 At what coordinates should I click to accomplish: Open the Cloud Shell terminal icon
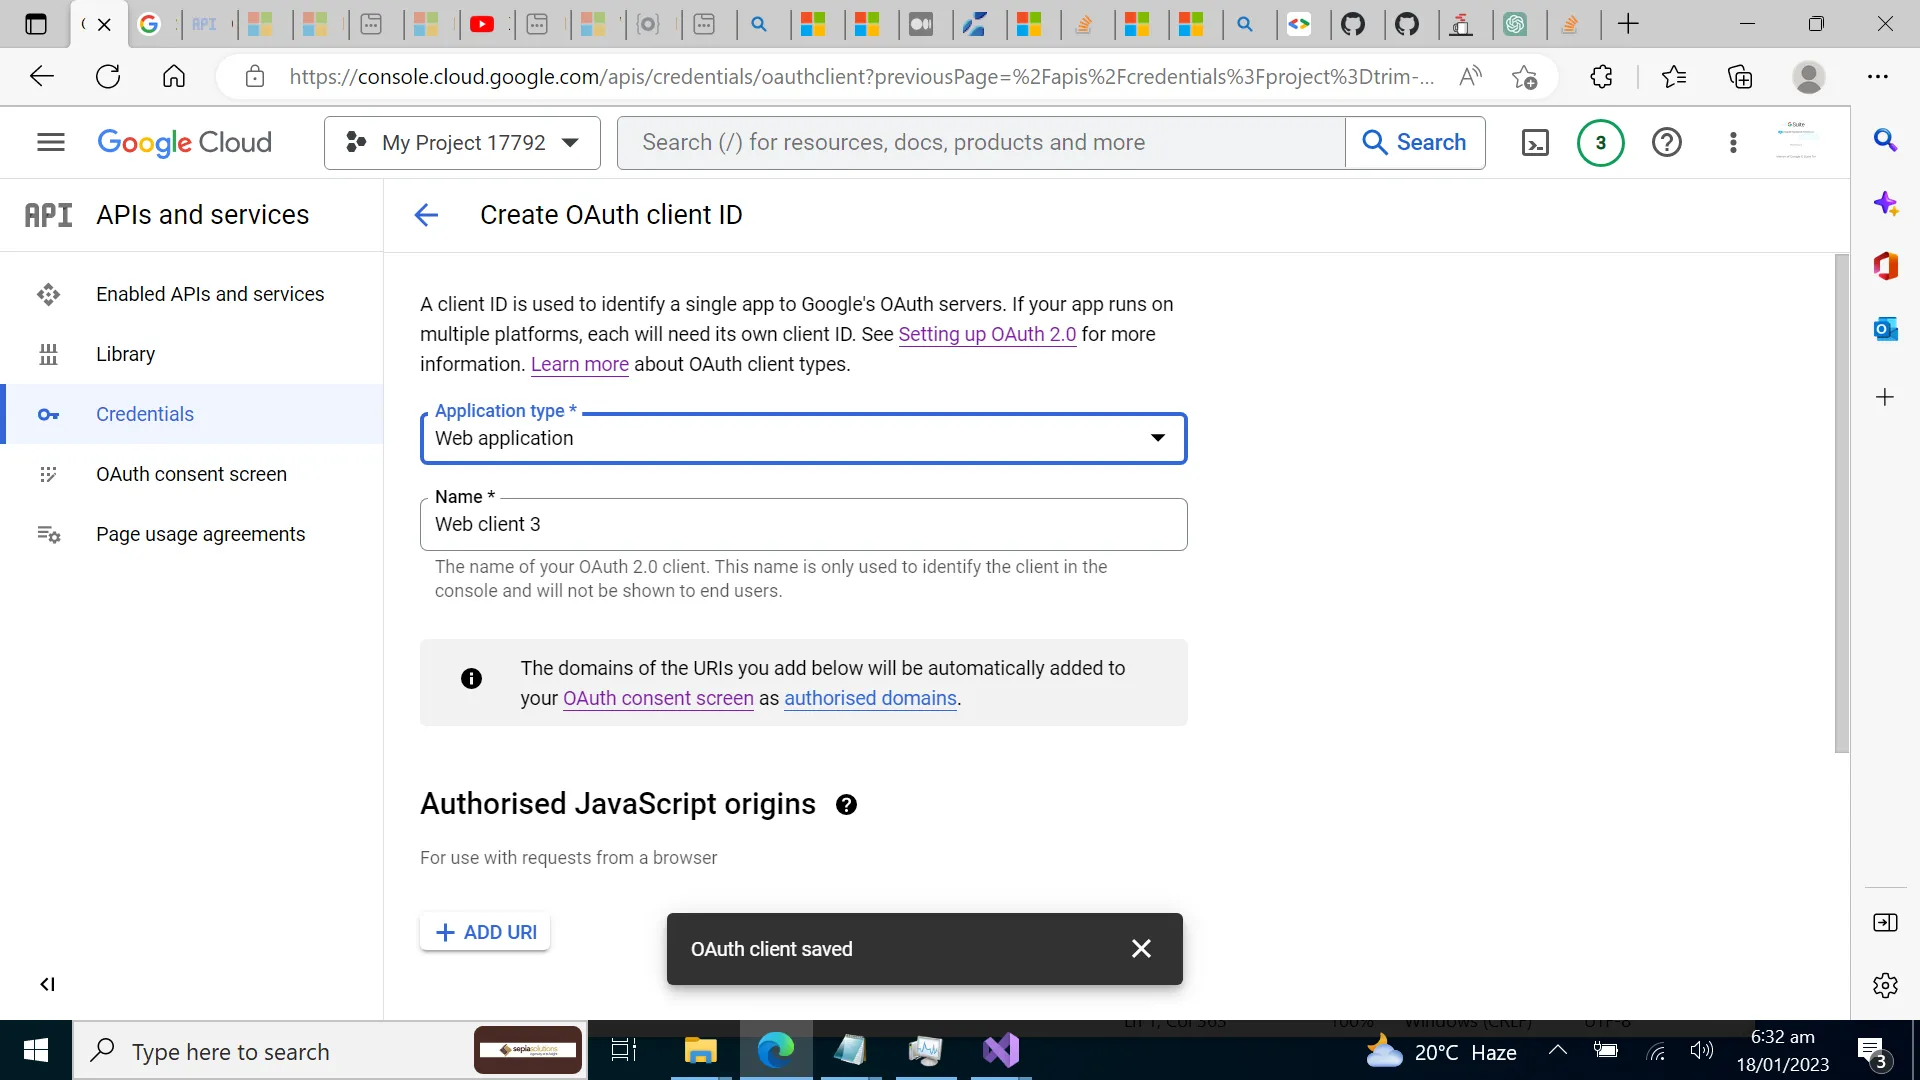(1535, 143)
